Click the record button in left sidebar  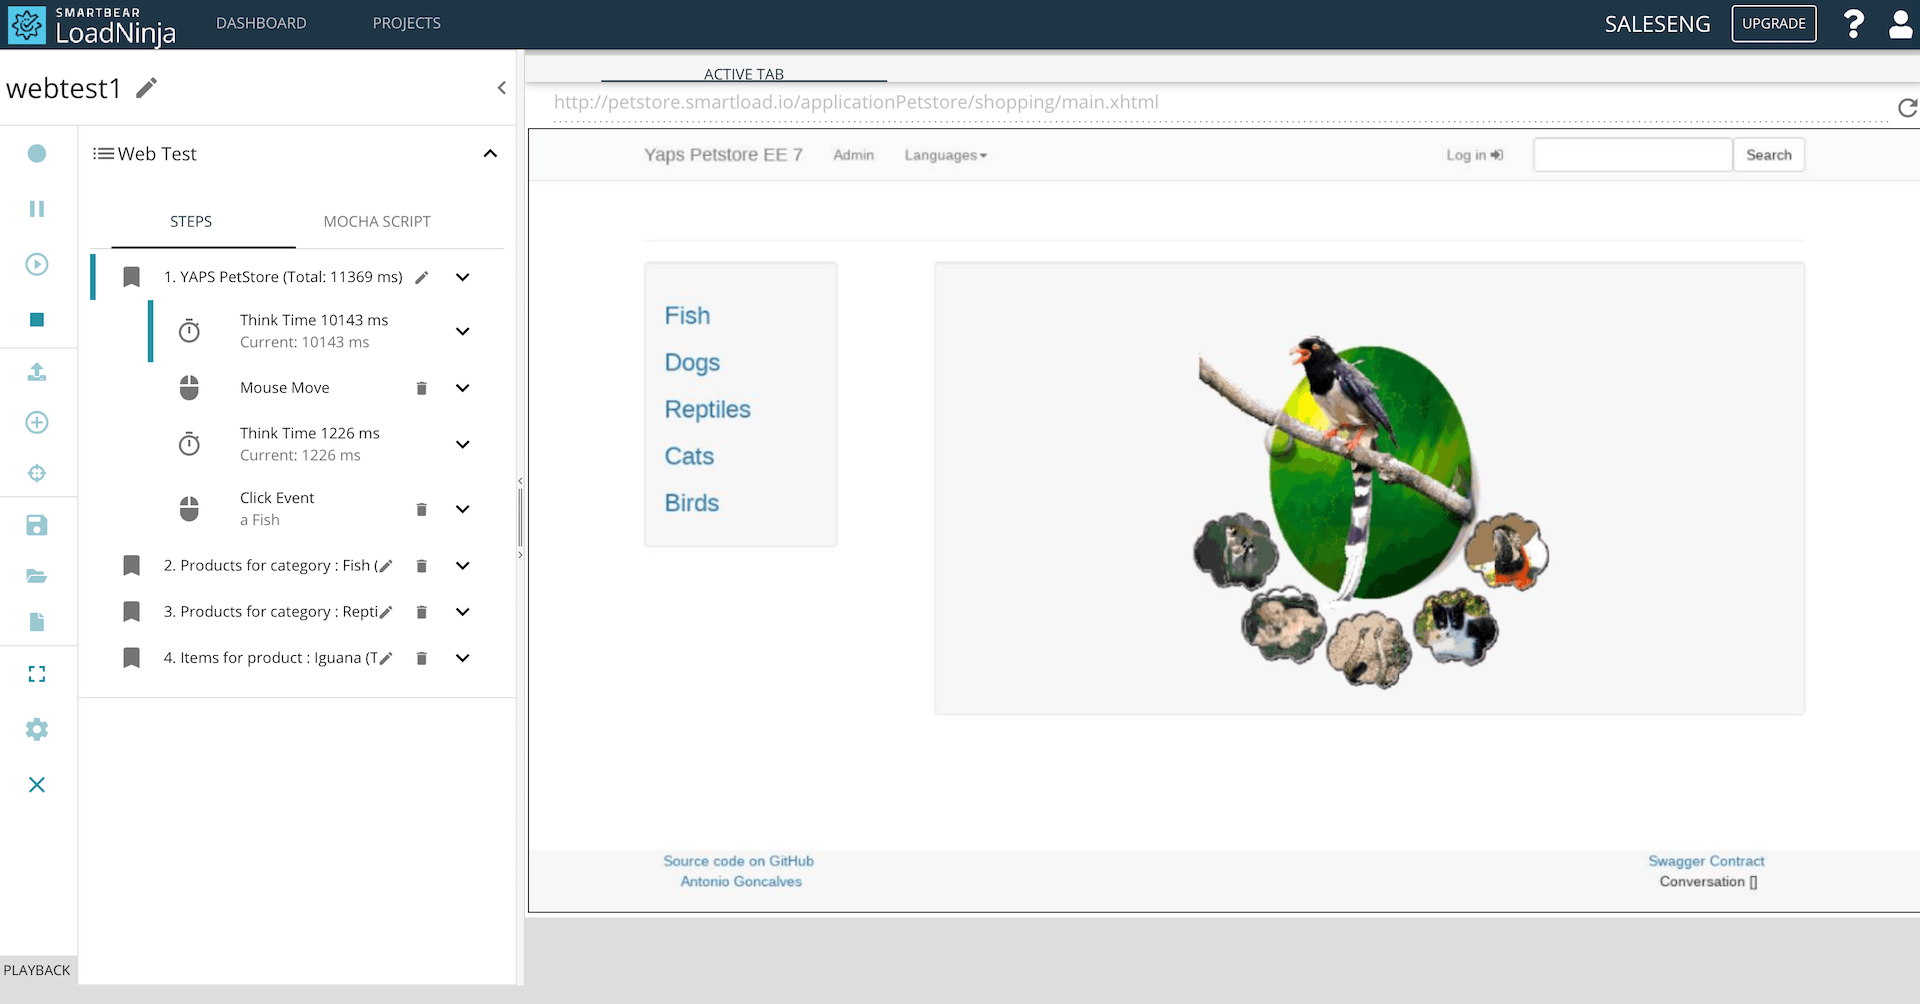pyautogui.click(x=37, y=154)
